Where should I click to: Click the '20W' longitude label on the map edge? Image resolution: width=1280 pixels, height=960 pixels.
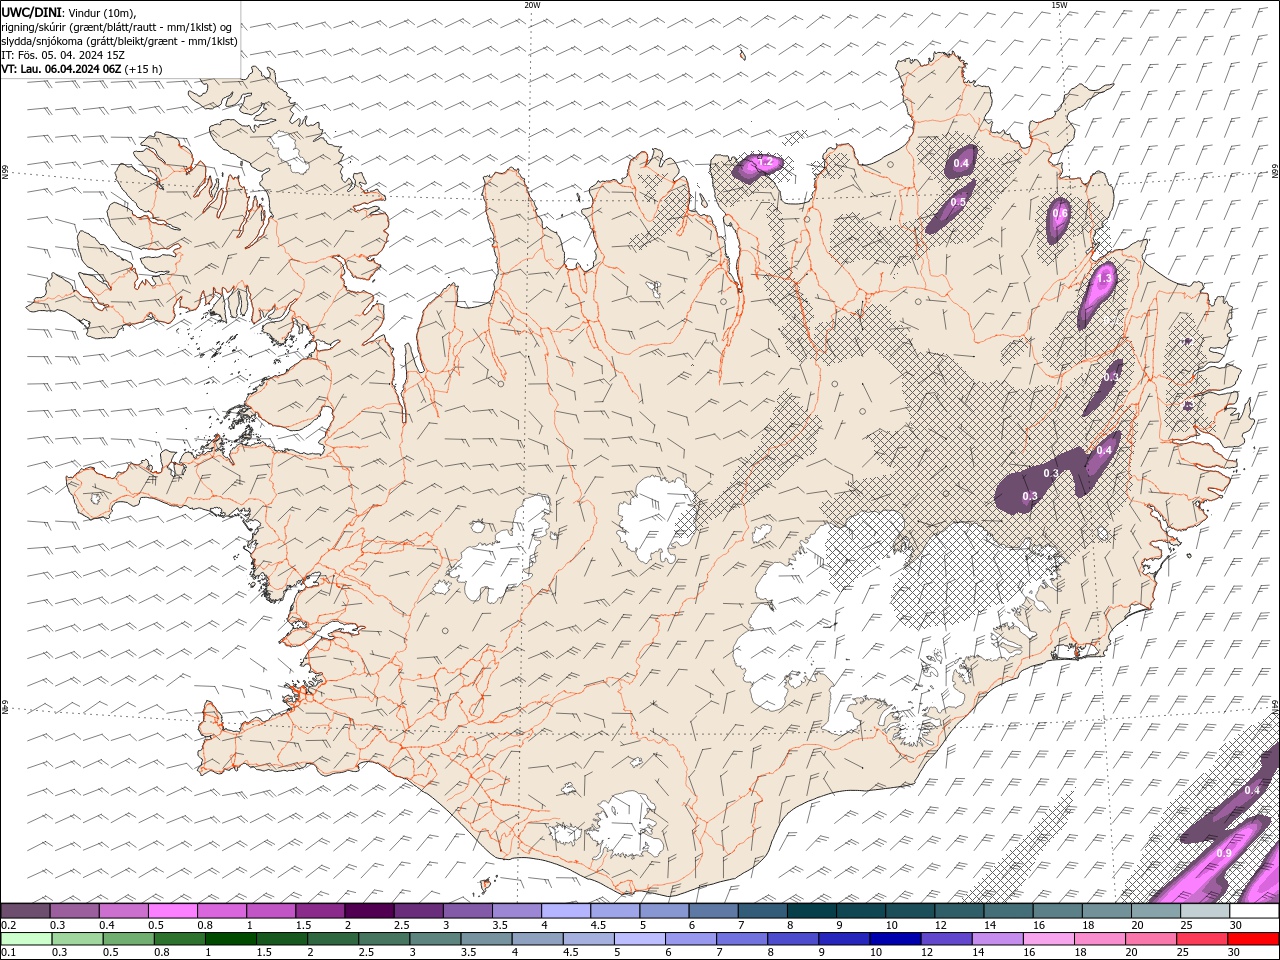pos(533,5)
